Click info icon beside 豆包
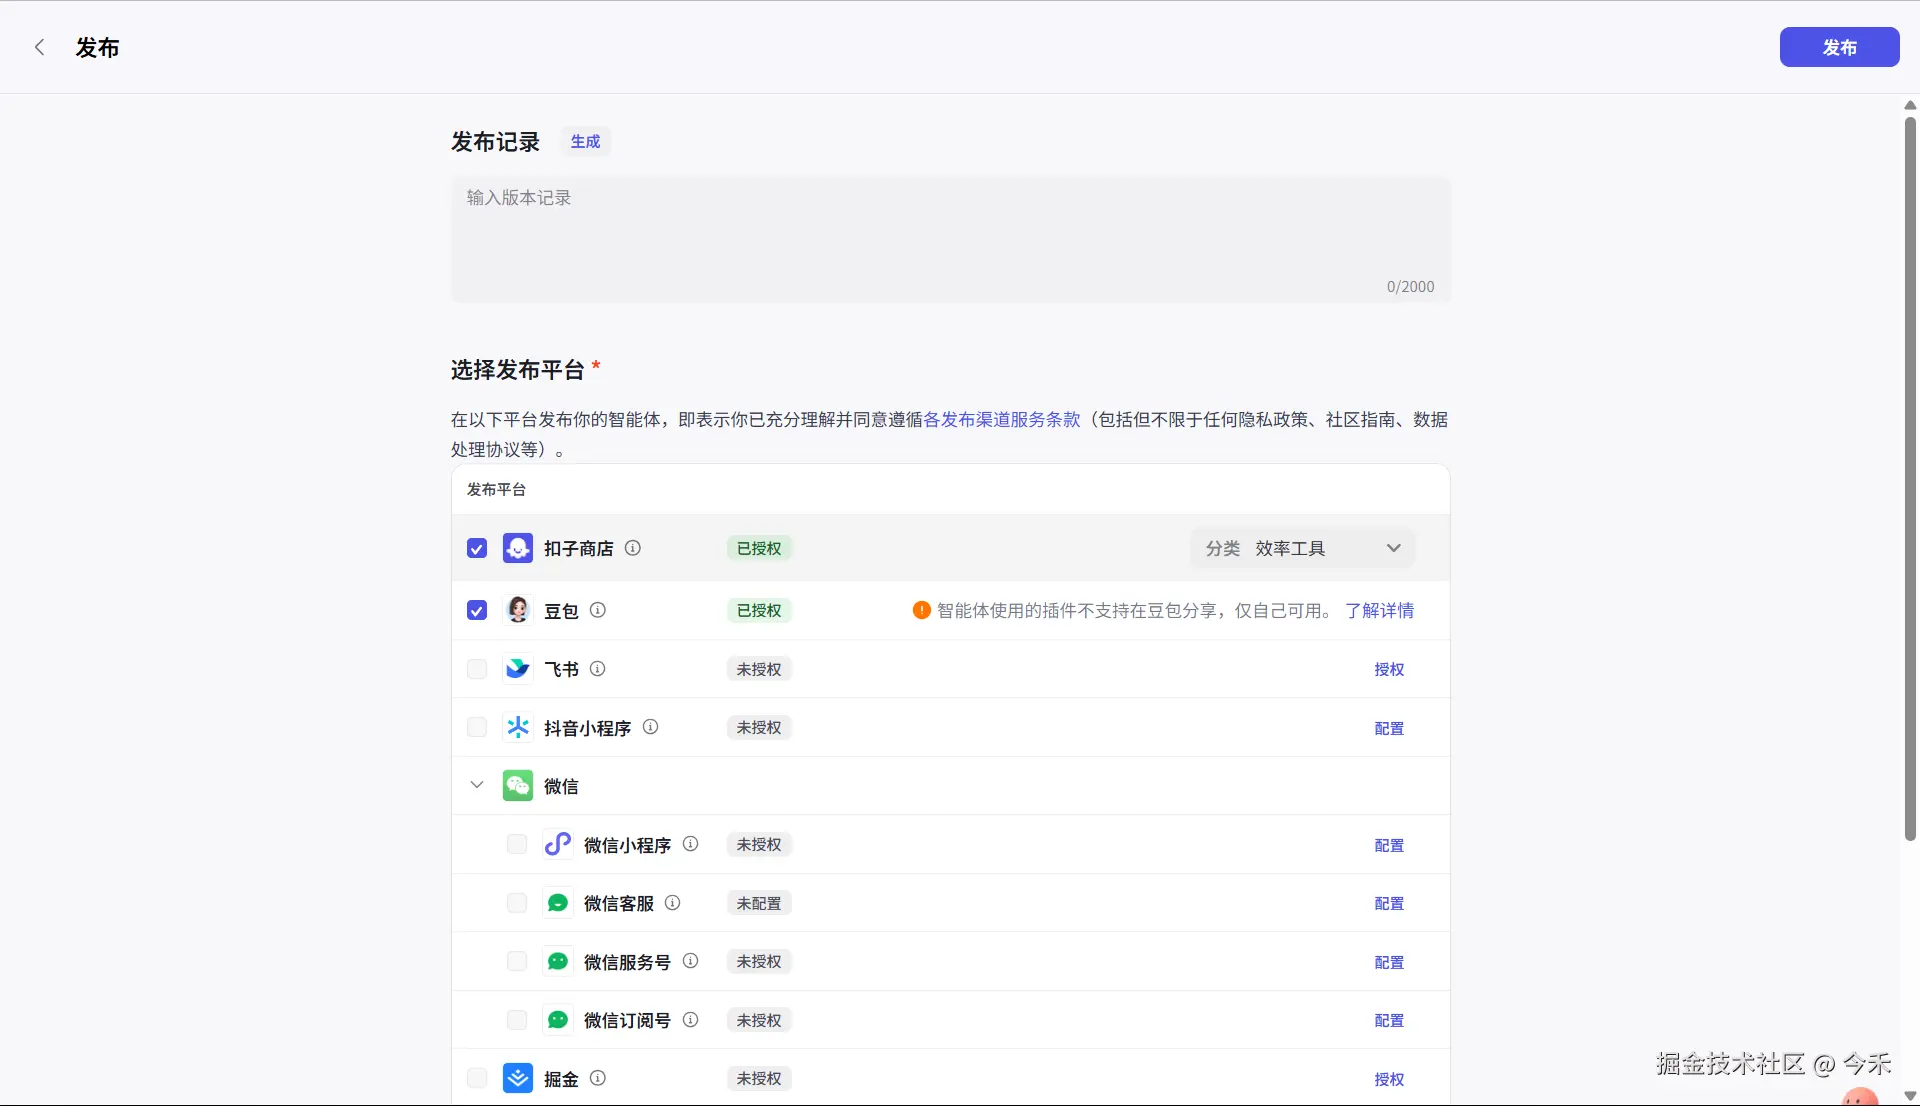The image size is (1920, 1106). (x=598, y=610)
